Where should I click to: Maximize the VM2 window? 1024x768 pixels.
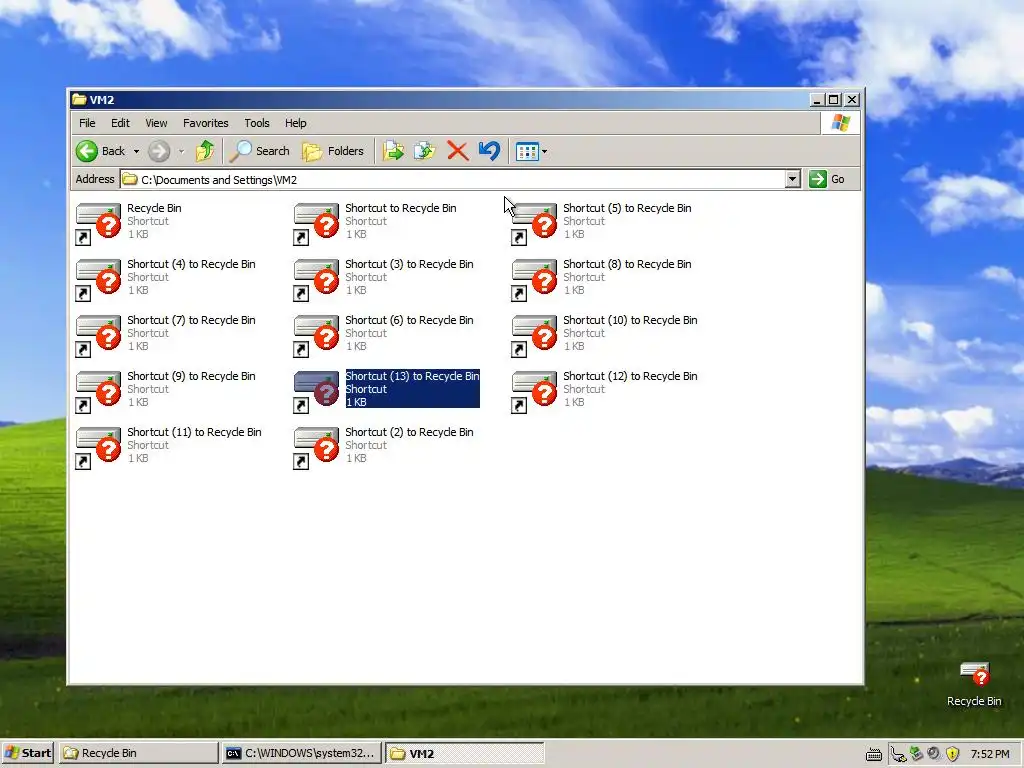[x=833, y=100]
